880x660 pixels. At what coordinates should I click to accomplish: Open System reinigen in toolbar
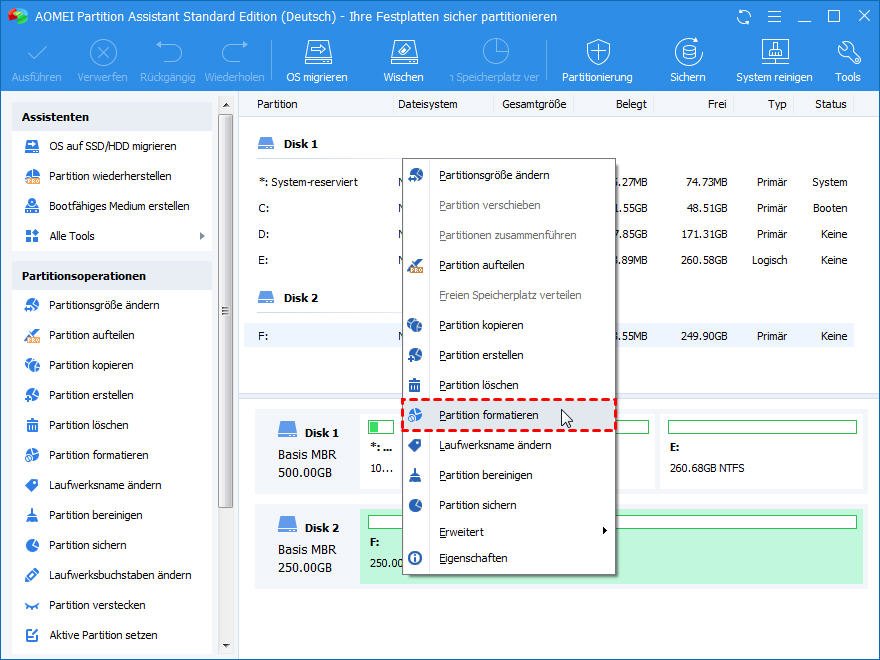(775, 53)
